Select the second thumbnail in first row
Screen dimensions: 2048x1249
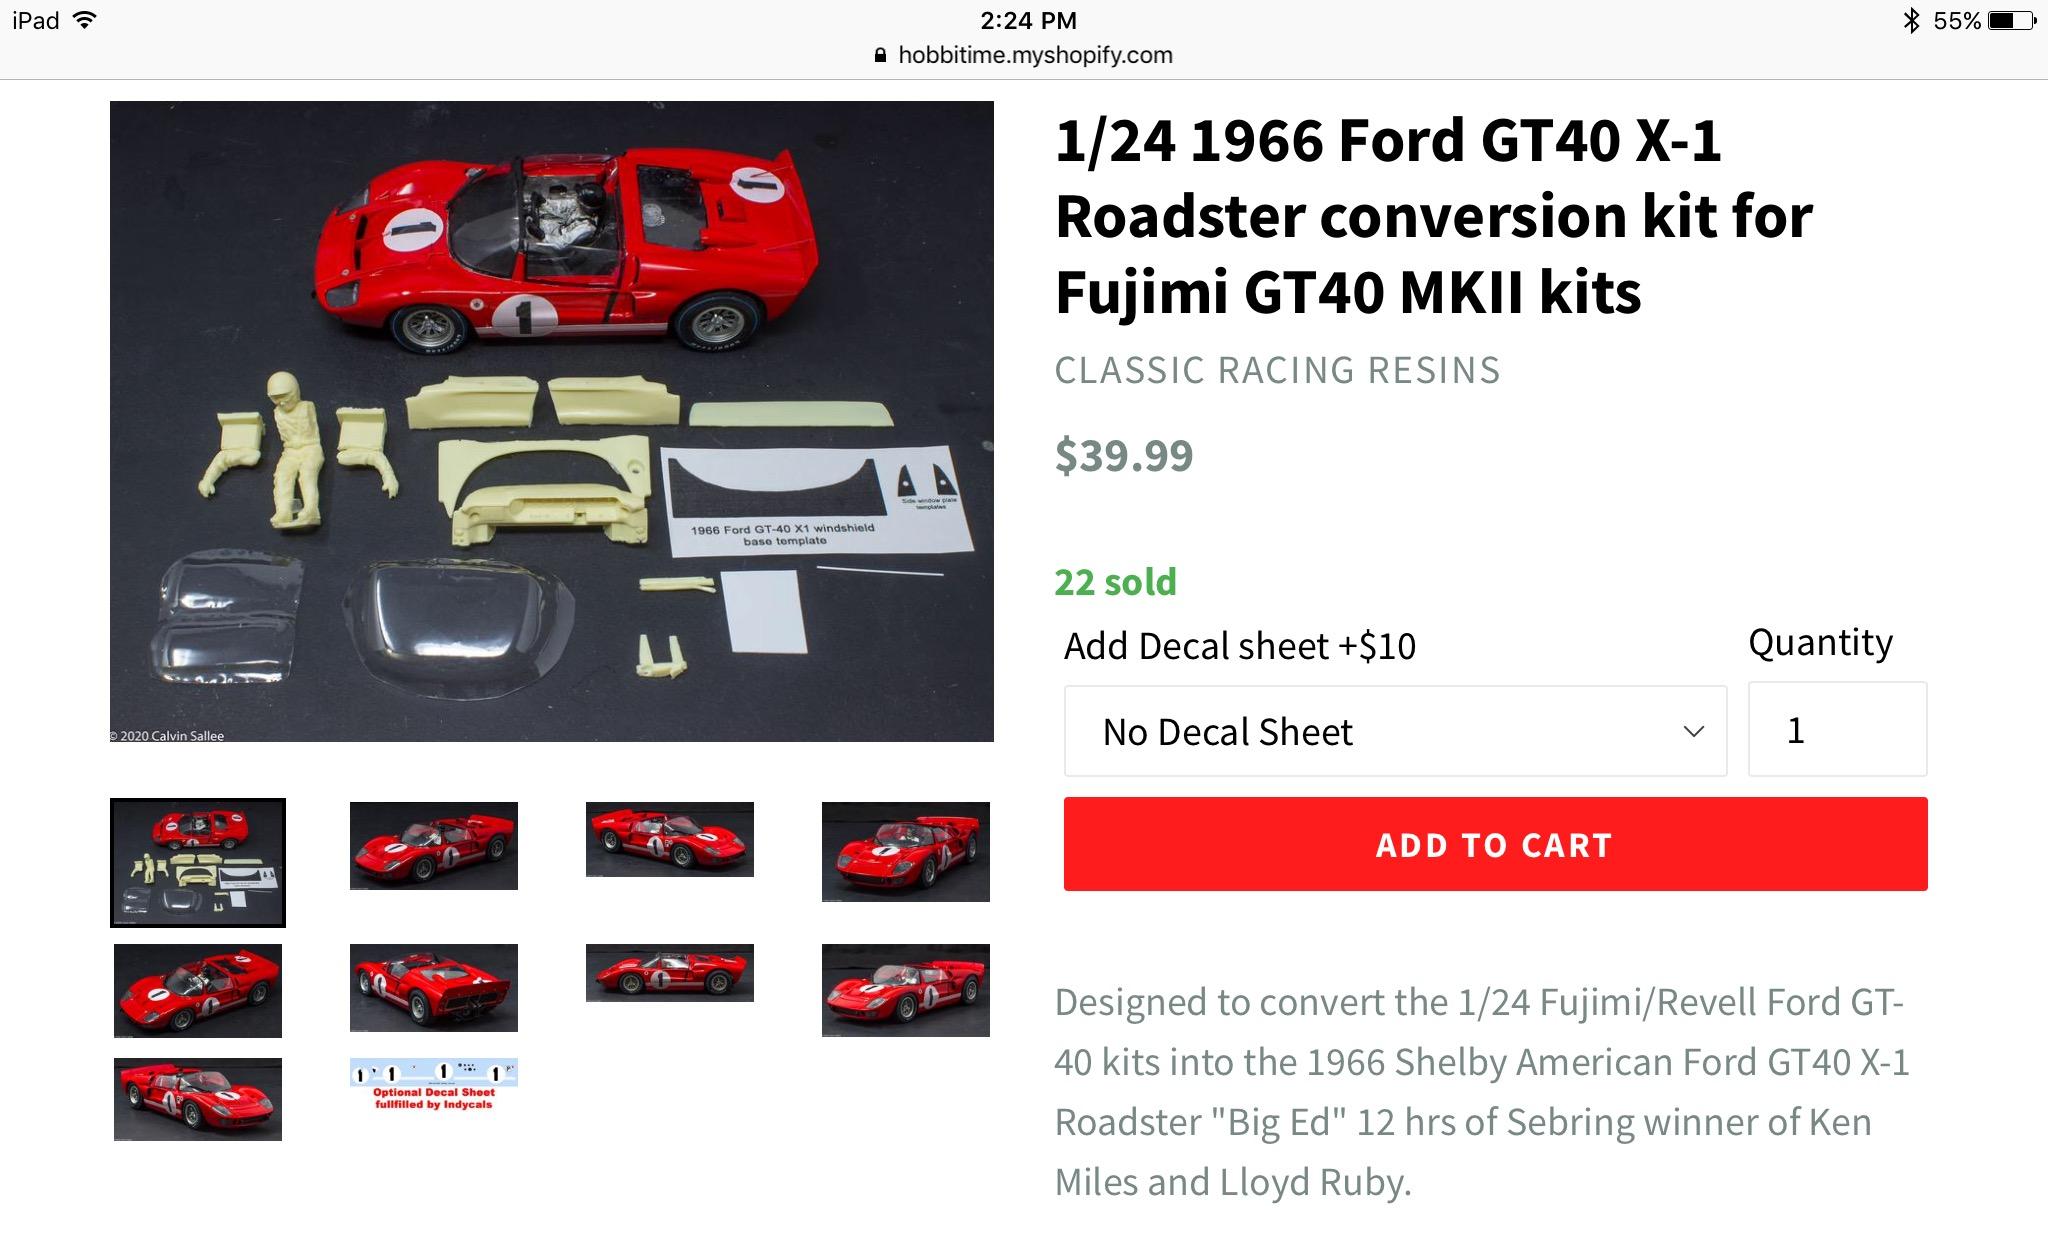(x=434, y=845)
